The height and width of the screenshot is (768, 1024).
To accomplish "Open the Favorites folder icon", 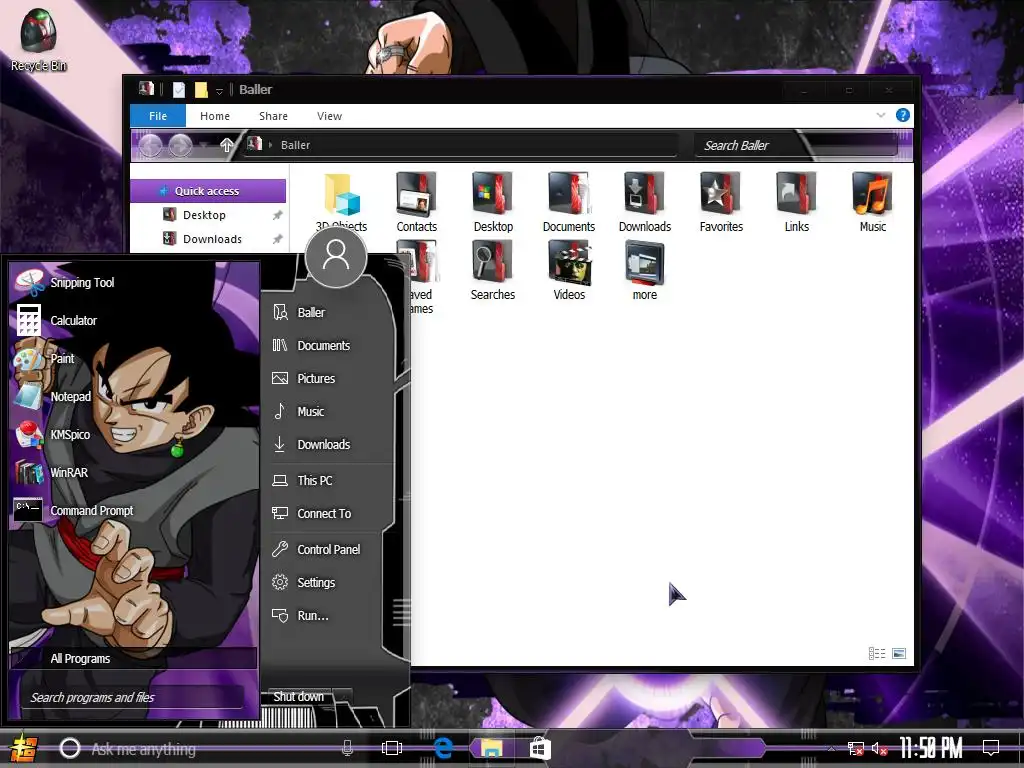I will click(x=721, y=202).
